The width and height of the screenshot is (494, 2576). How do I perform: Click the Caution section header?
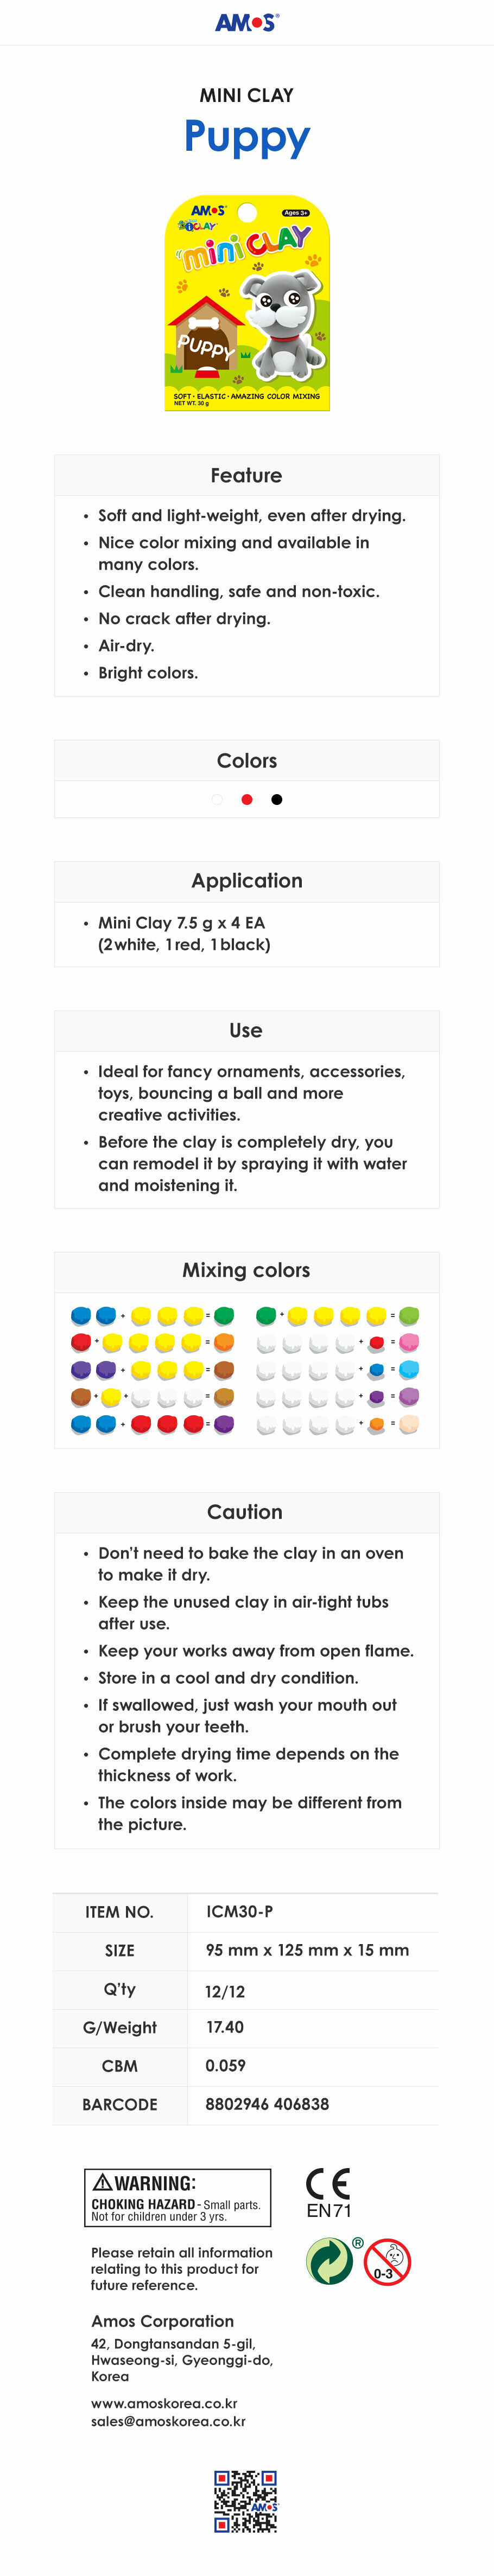pos(245,1512)
